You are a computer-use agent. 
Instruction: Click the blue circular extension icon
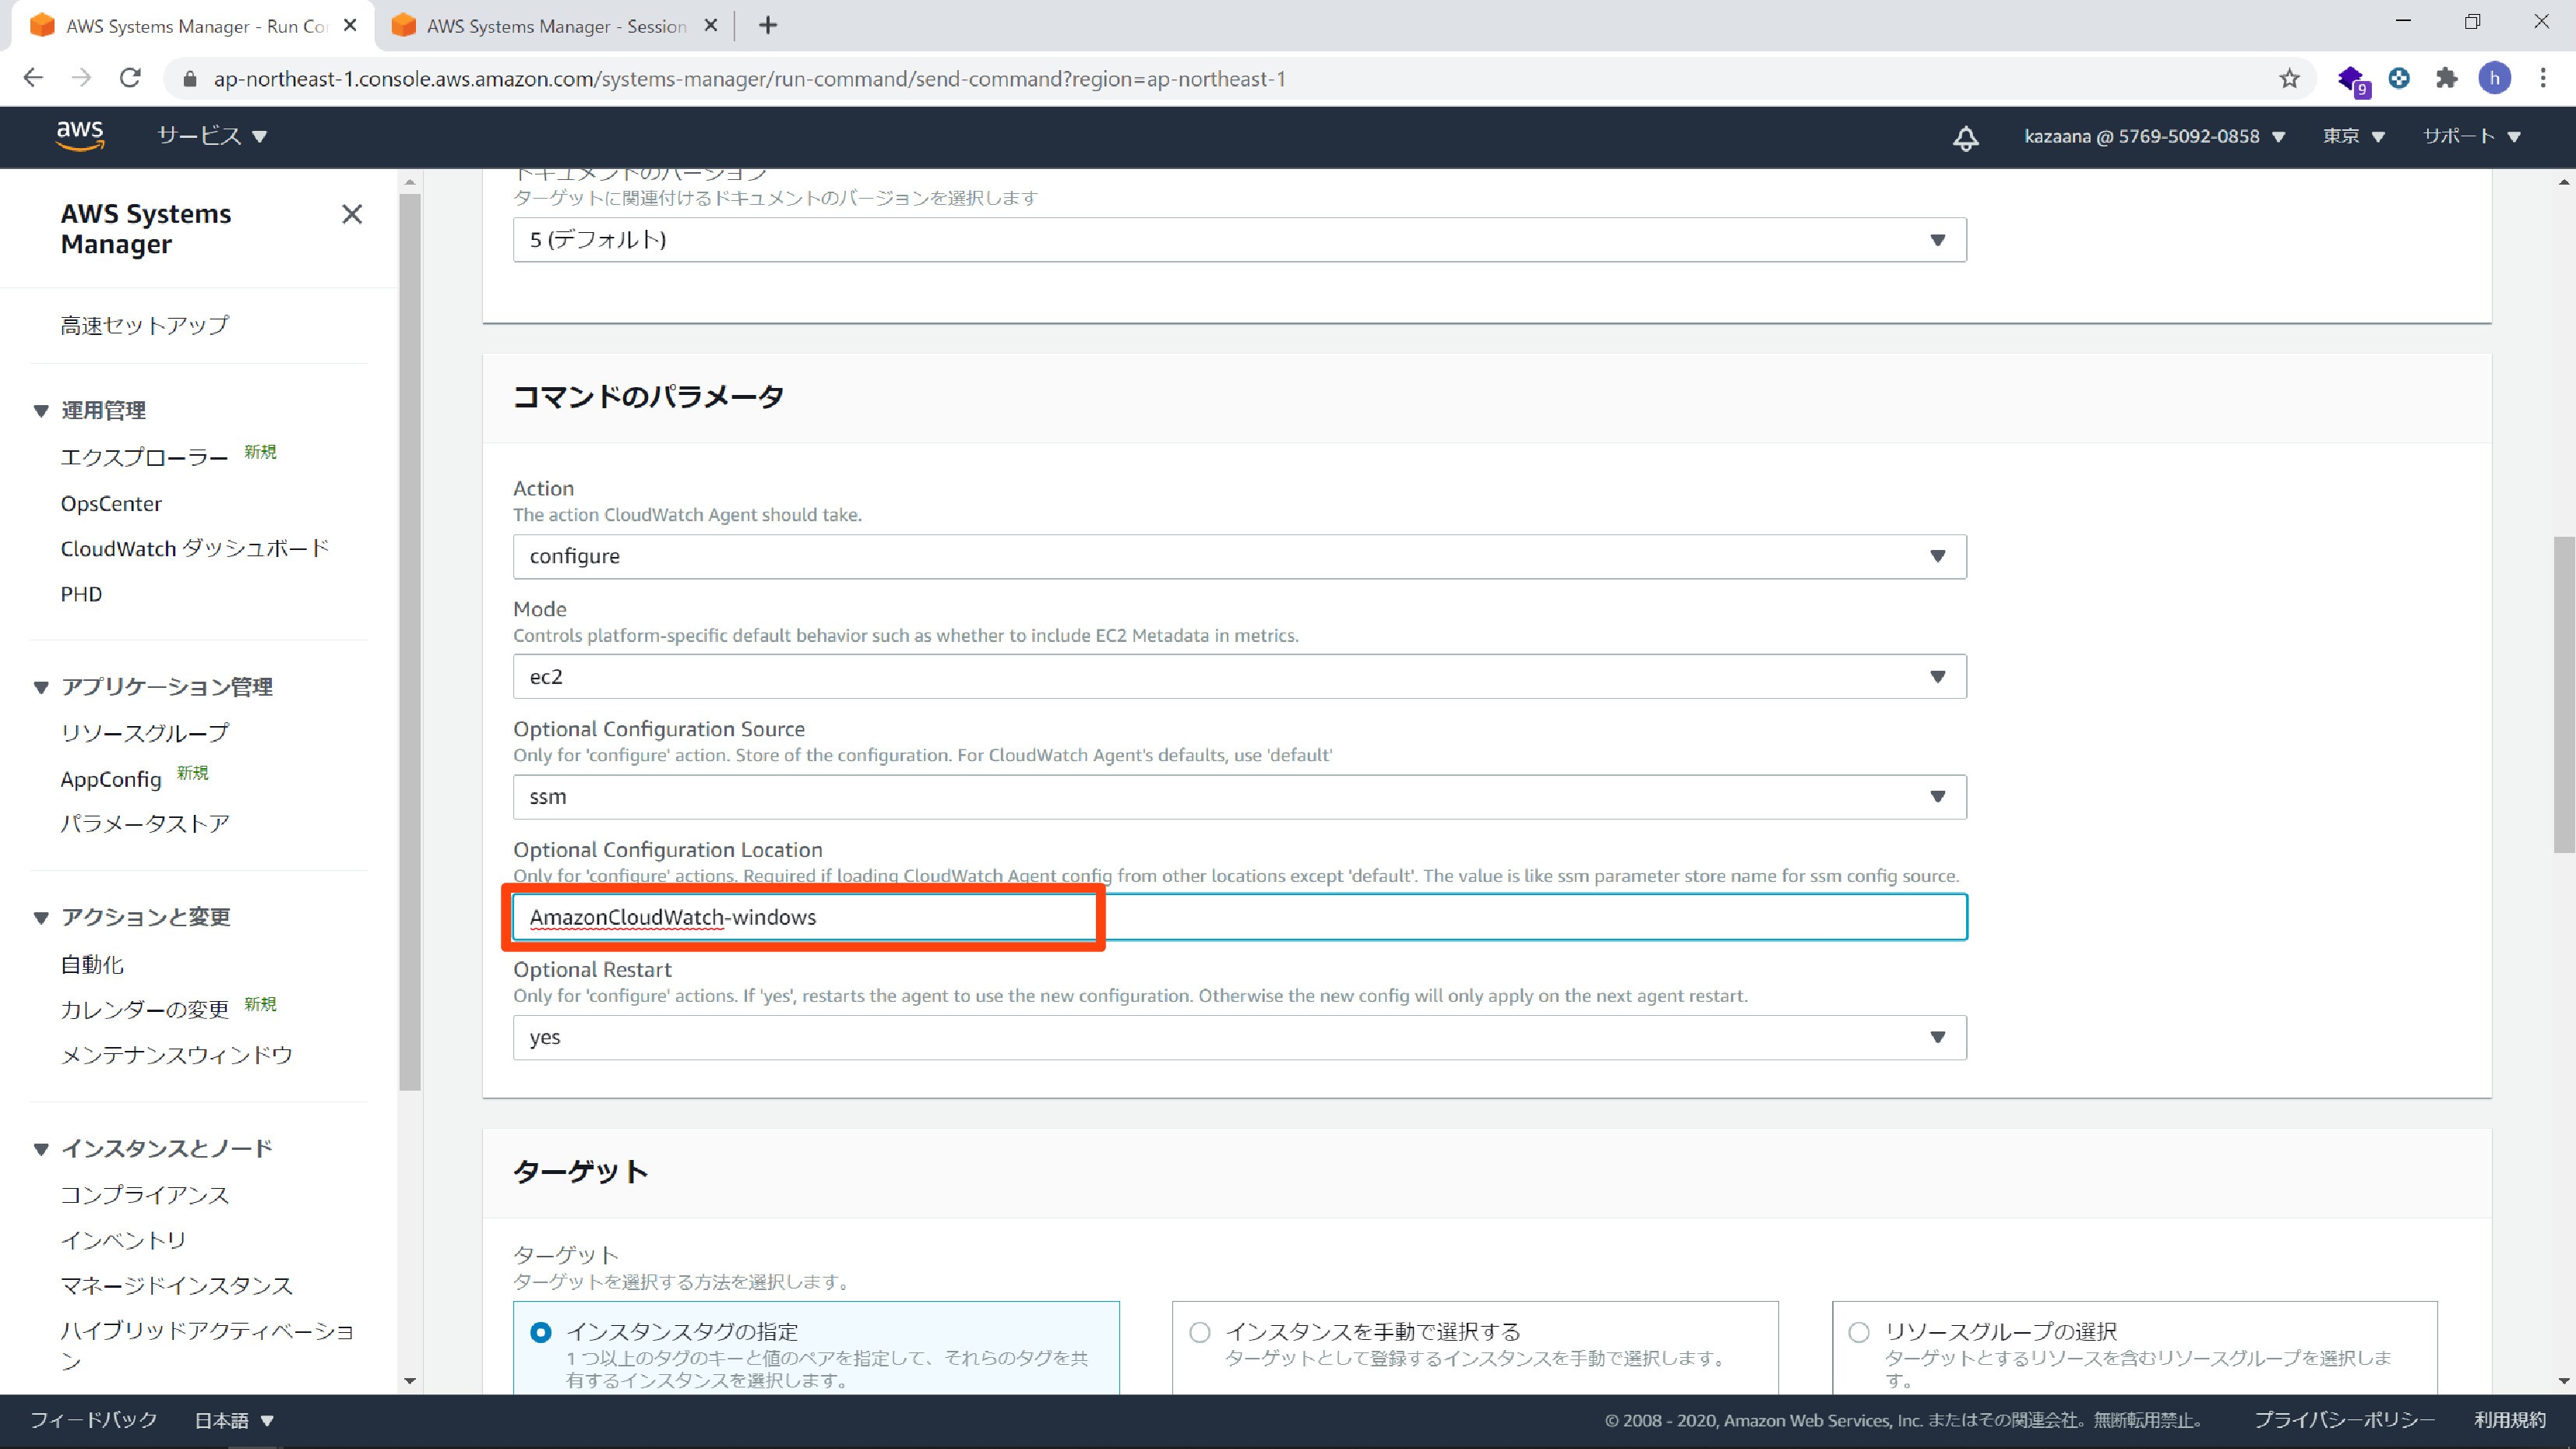(x=2399, y=78)
